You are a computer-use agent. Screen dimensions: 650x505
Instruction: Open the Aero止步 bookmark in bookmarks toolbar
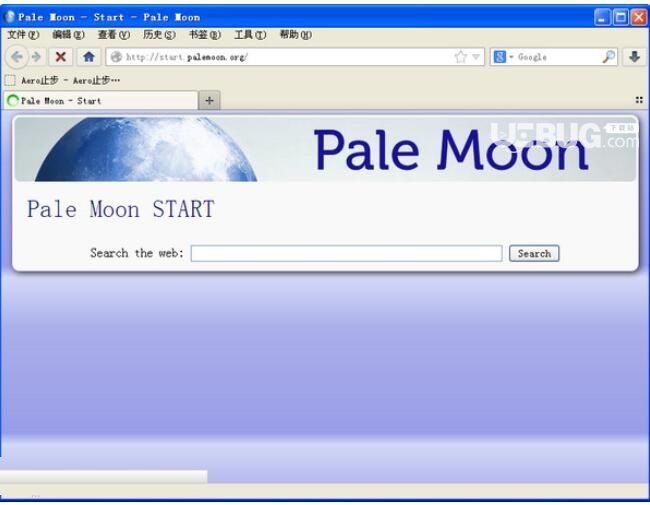pyautogui.click(x=63, y=80)
